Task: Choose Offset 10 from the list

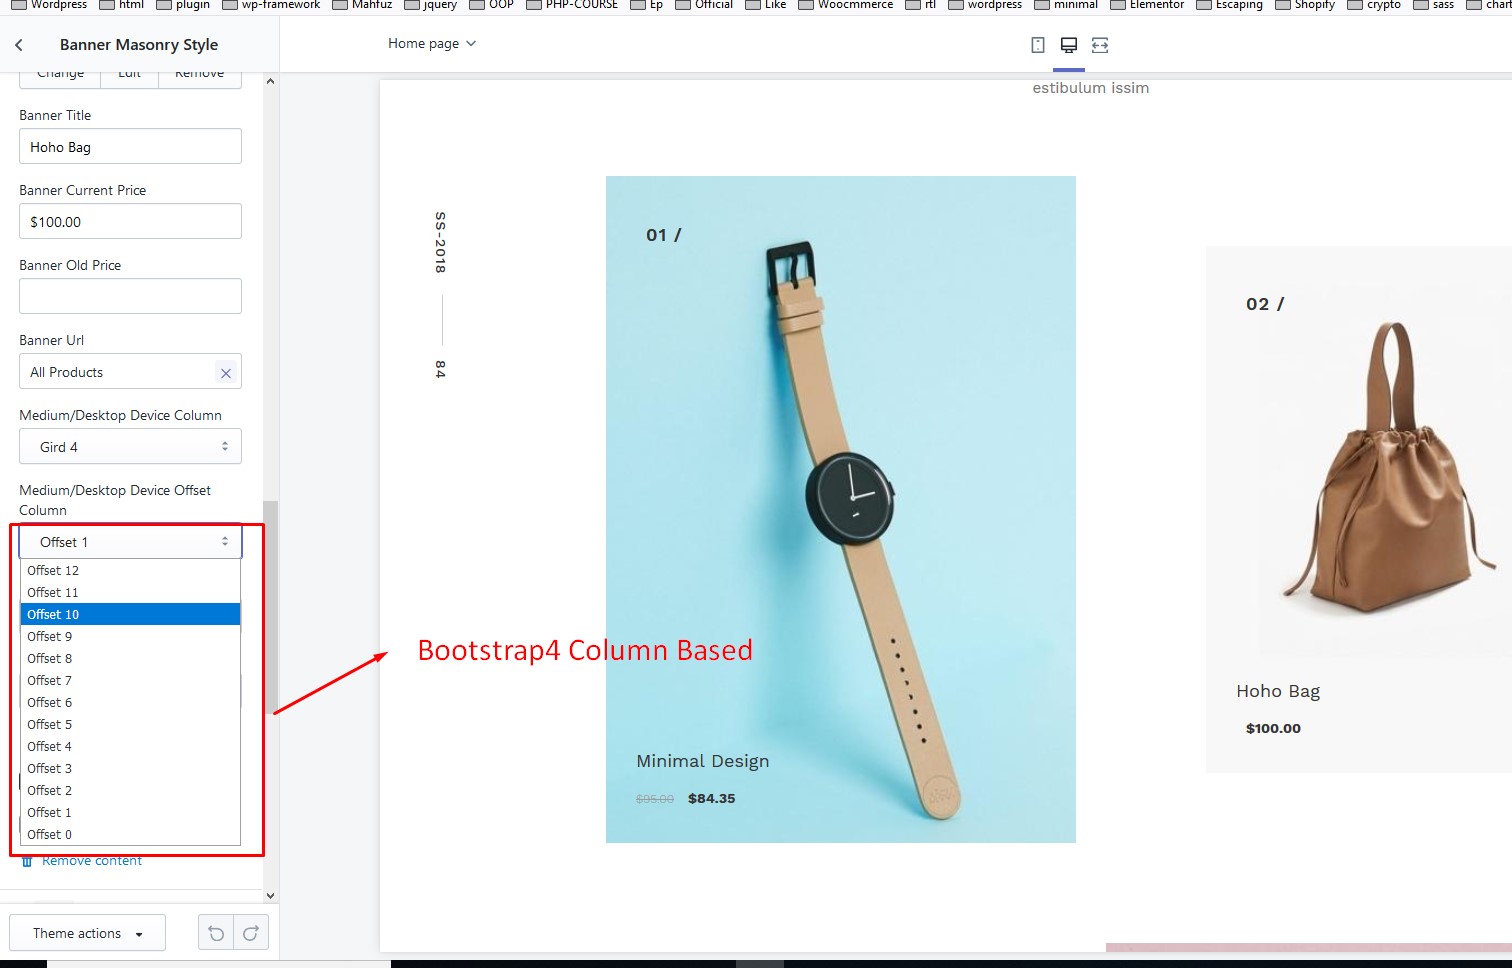Action: [x=130, y=614]
